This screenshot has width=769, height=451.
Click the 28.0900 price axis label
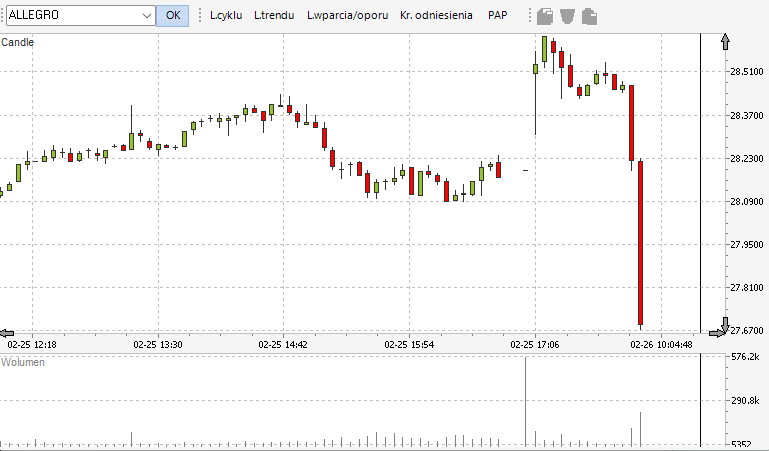(747, 201)
